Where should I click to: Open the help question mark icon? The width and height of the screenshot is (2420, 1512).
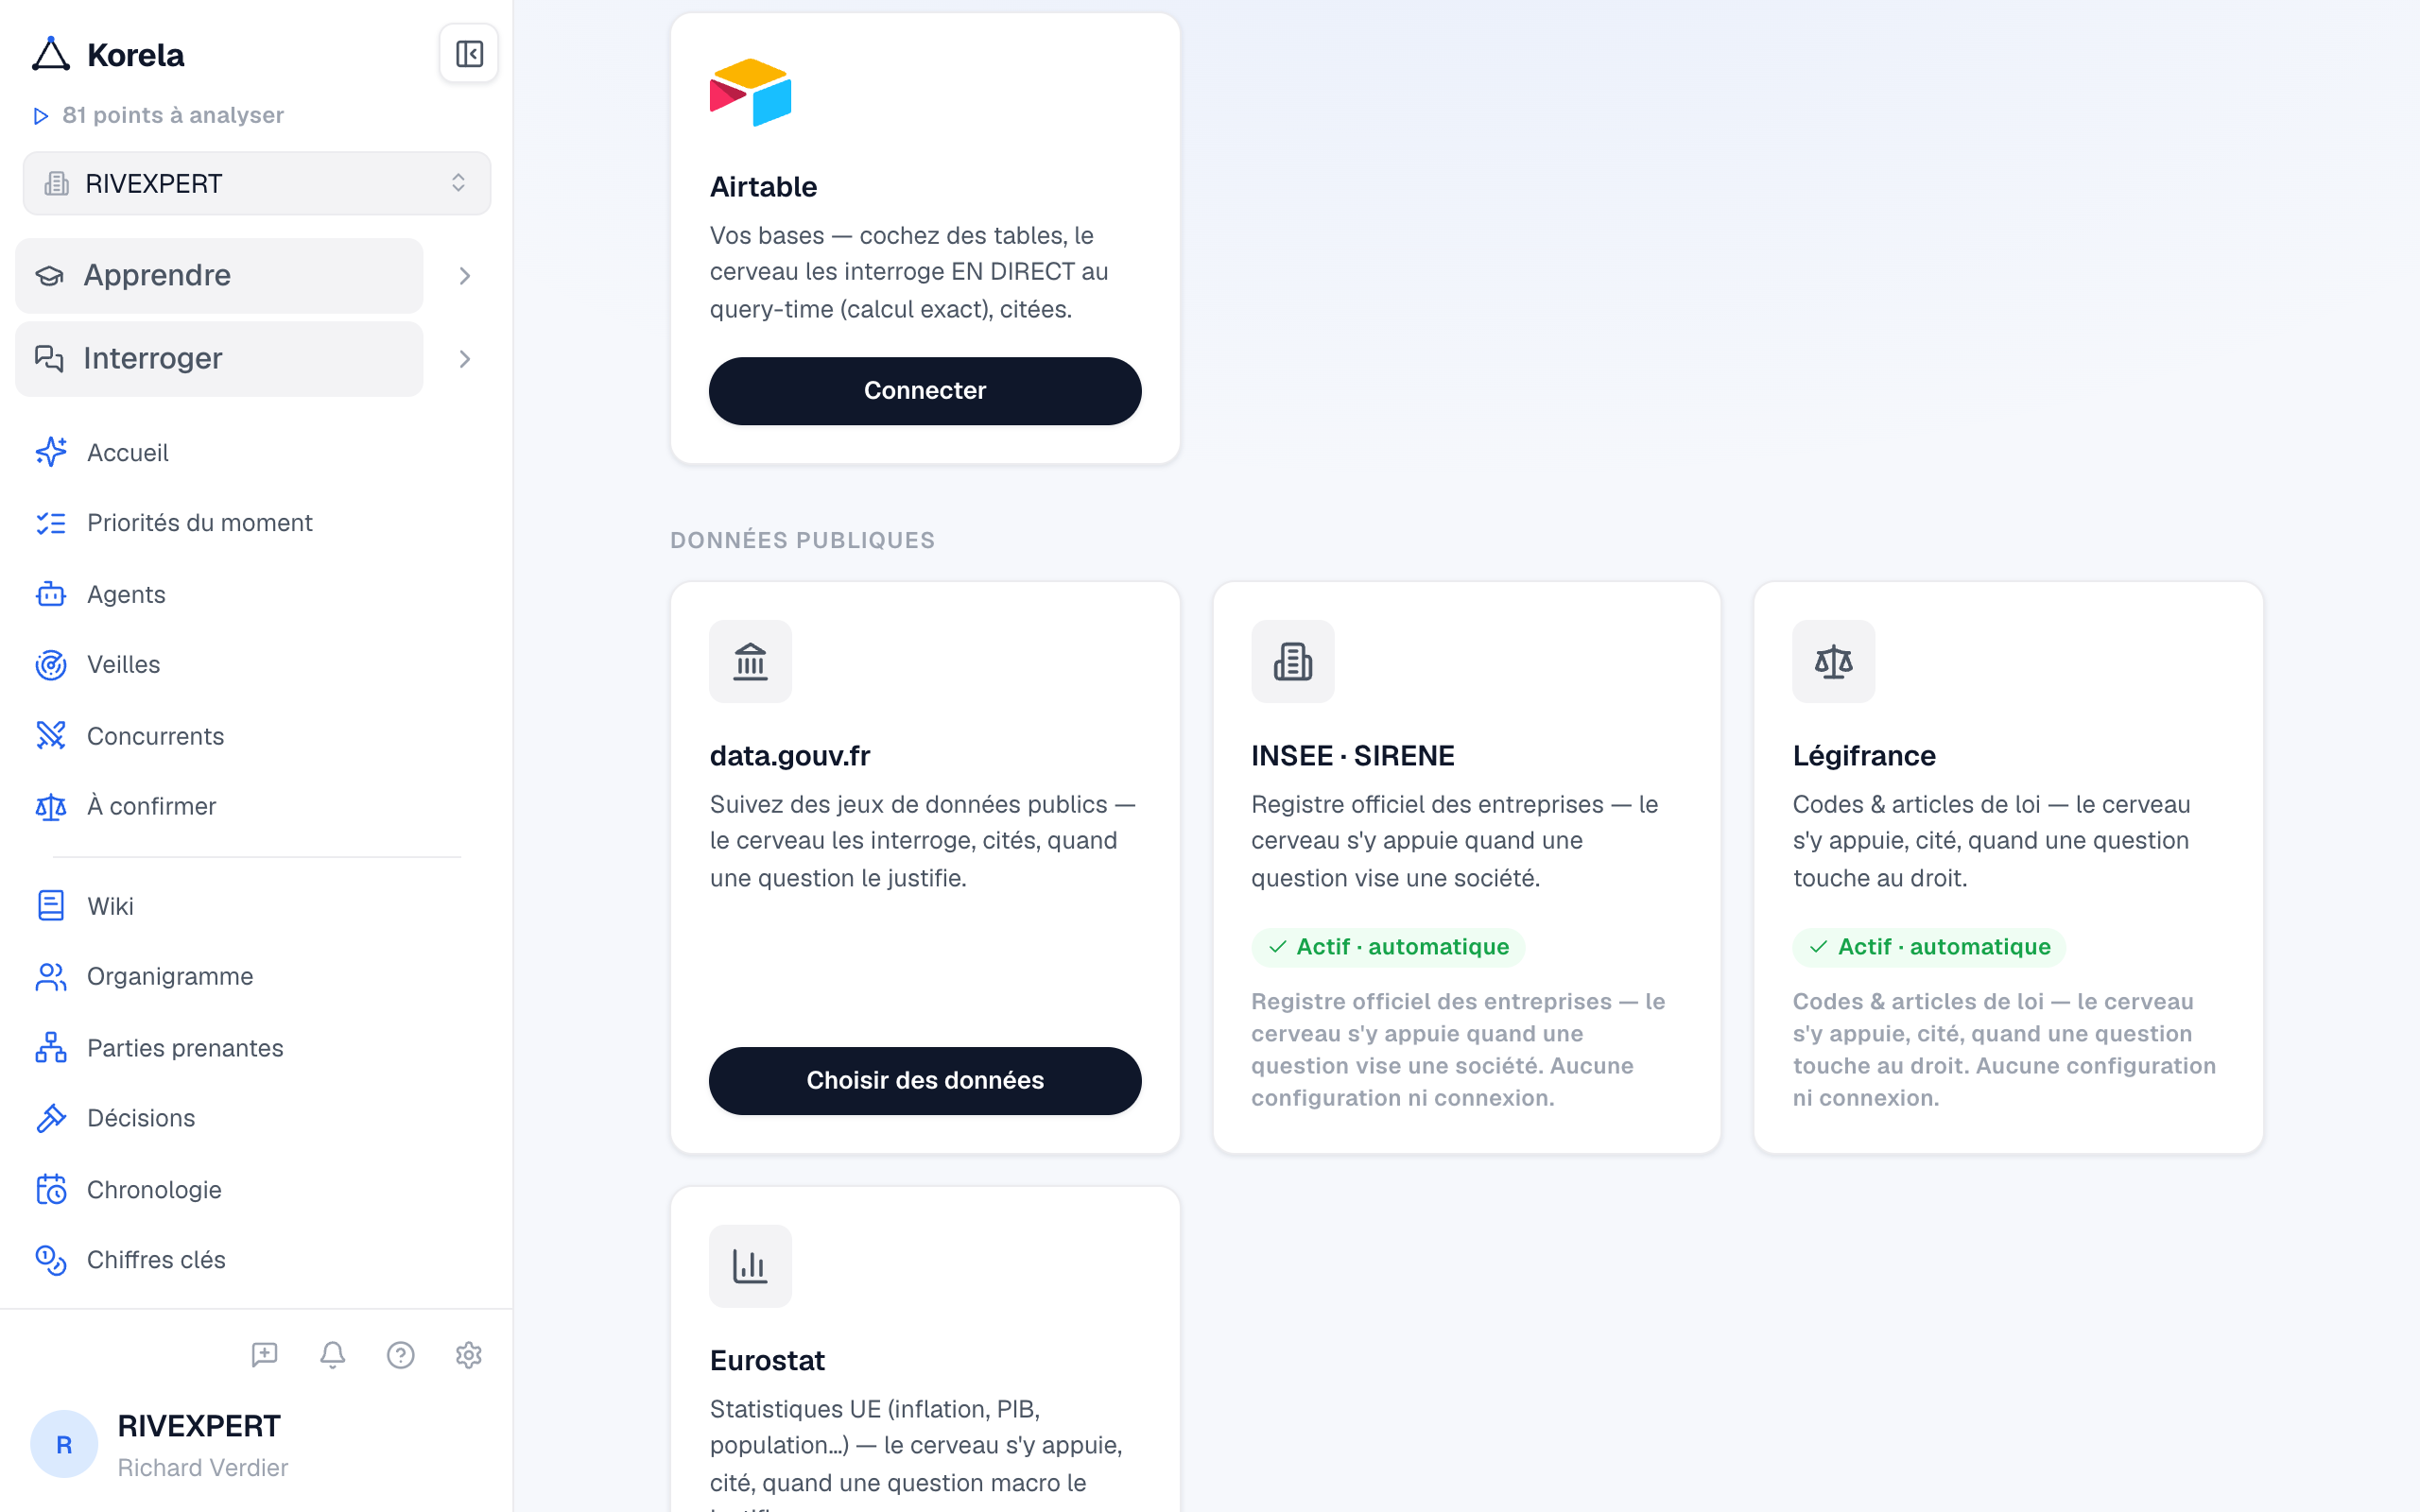(401, 1355)
